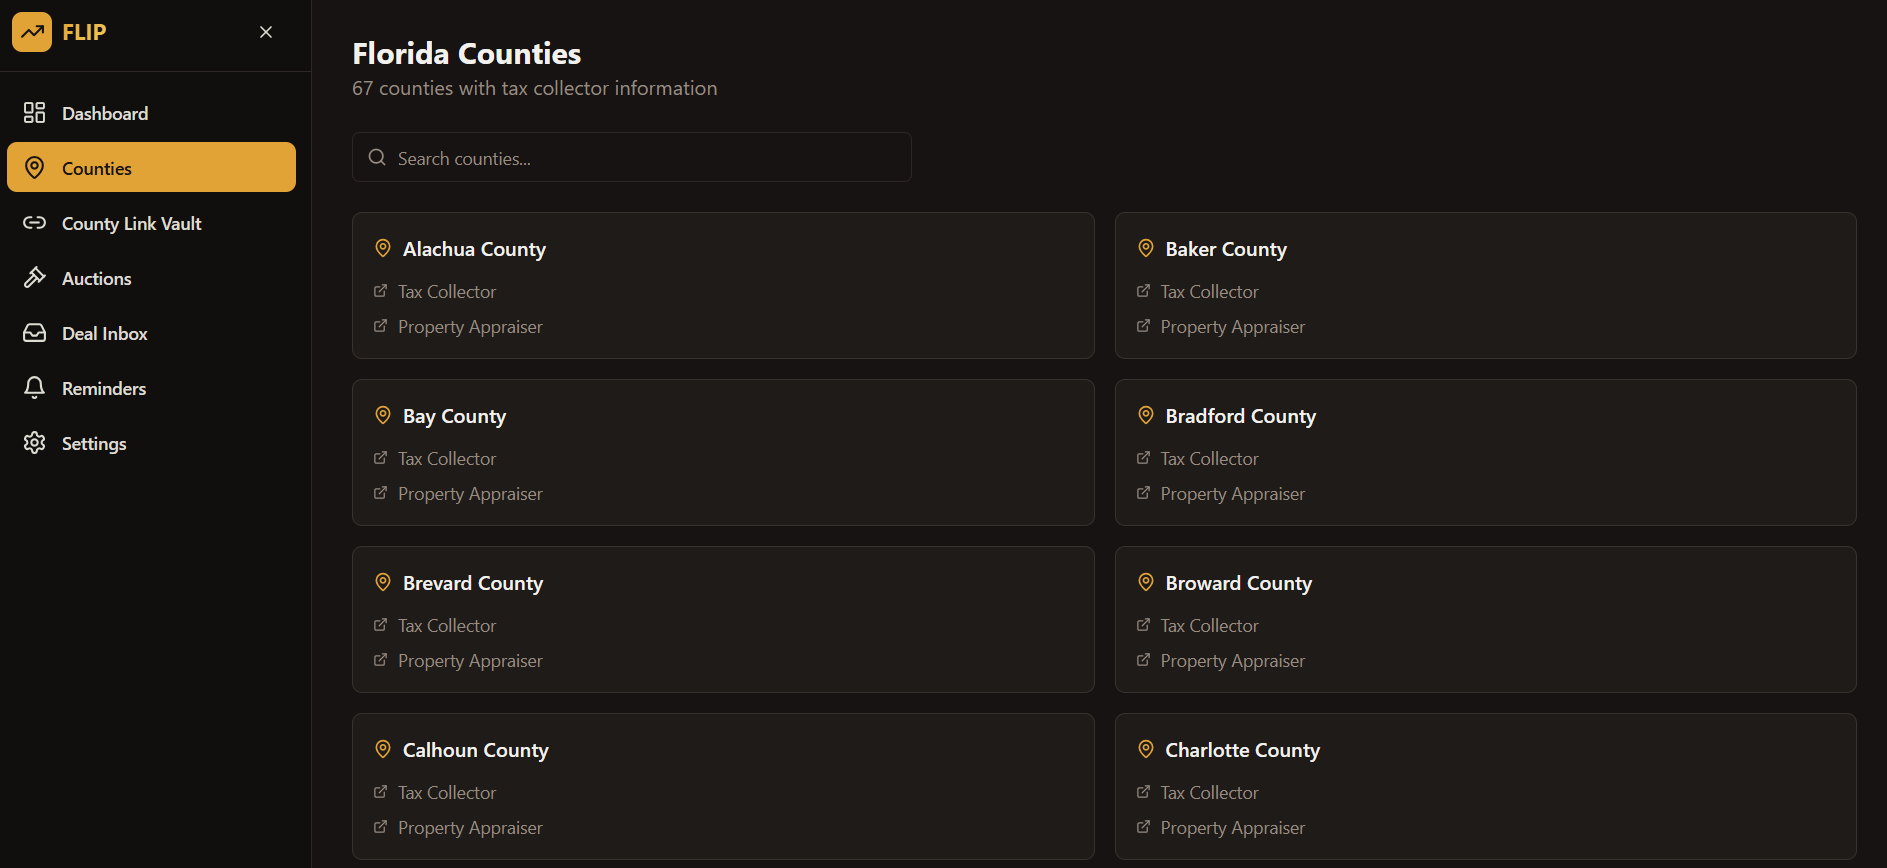Open the Deal Inbox section
The height and width of the screenshot is (868, 1887).
151,333
